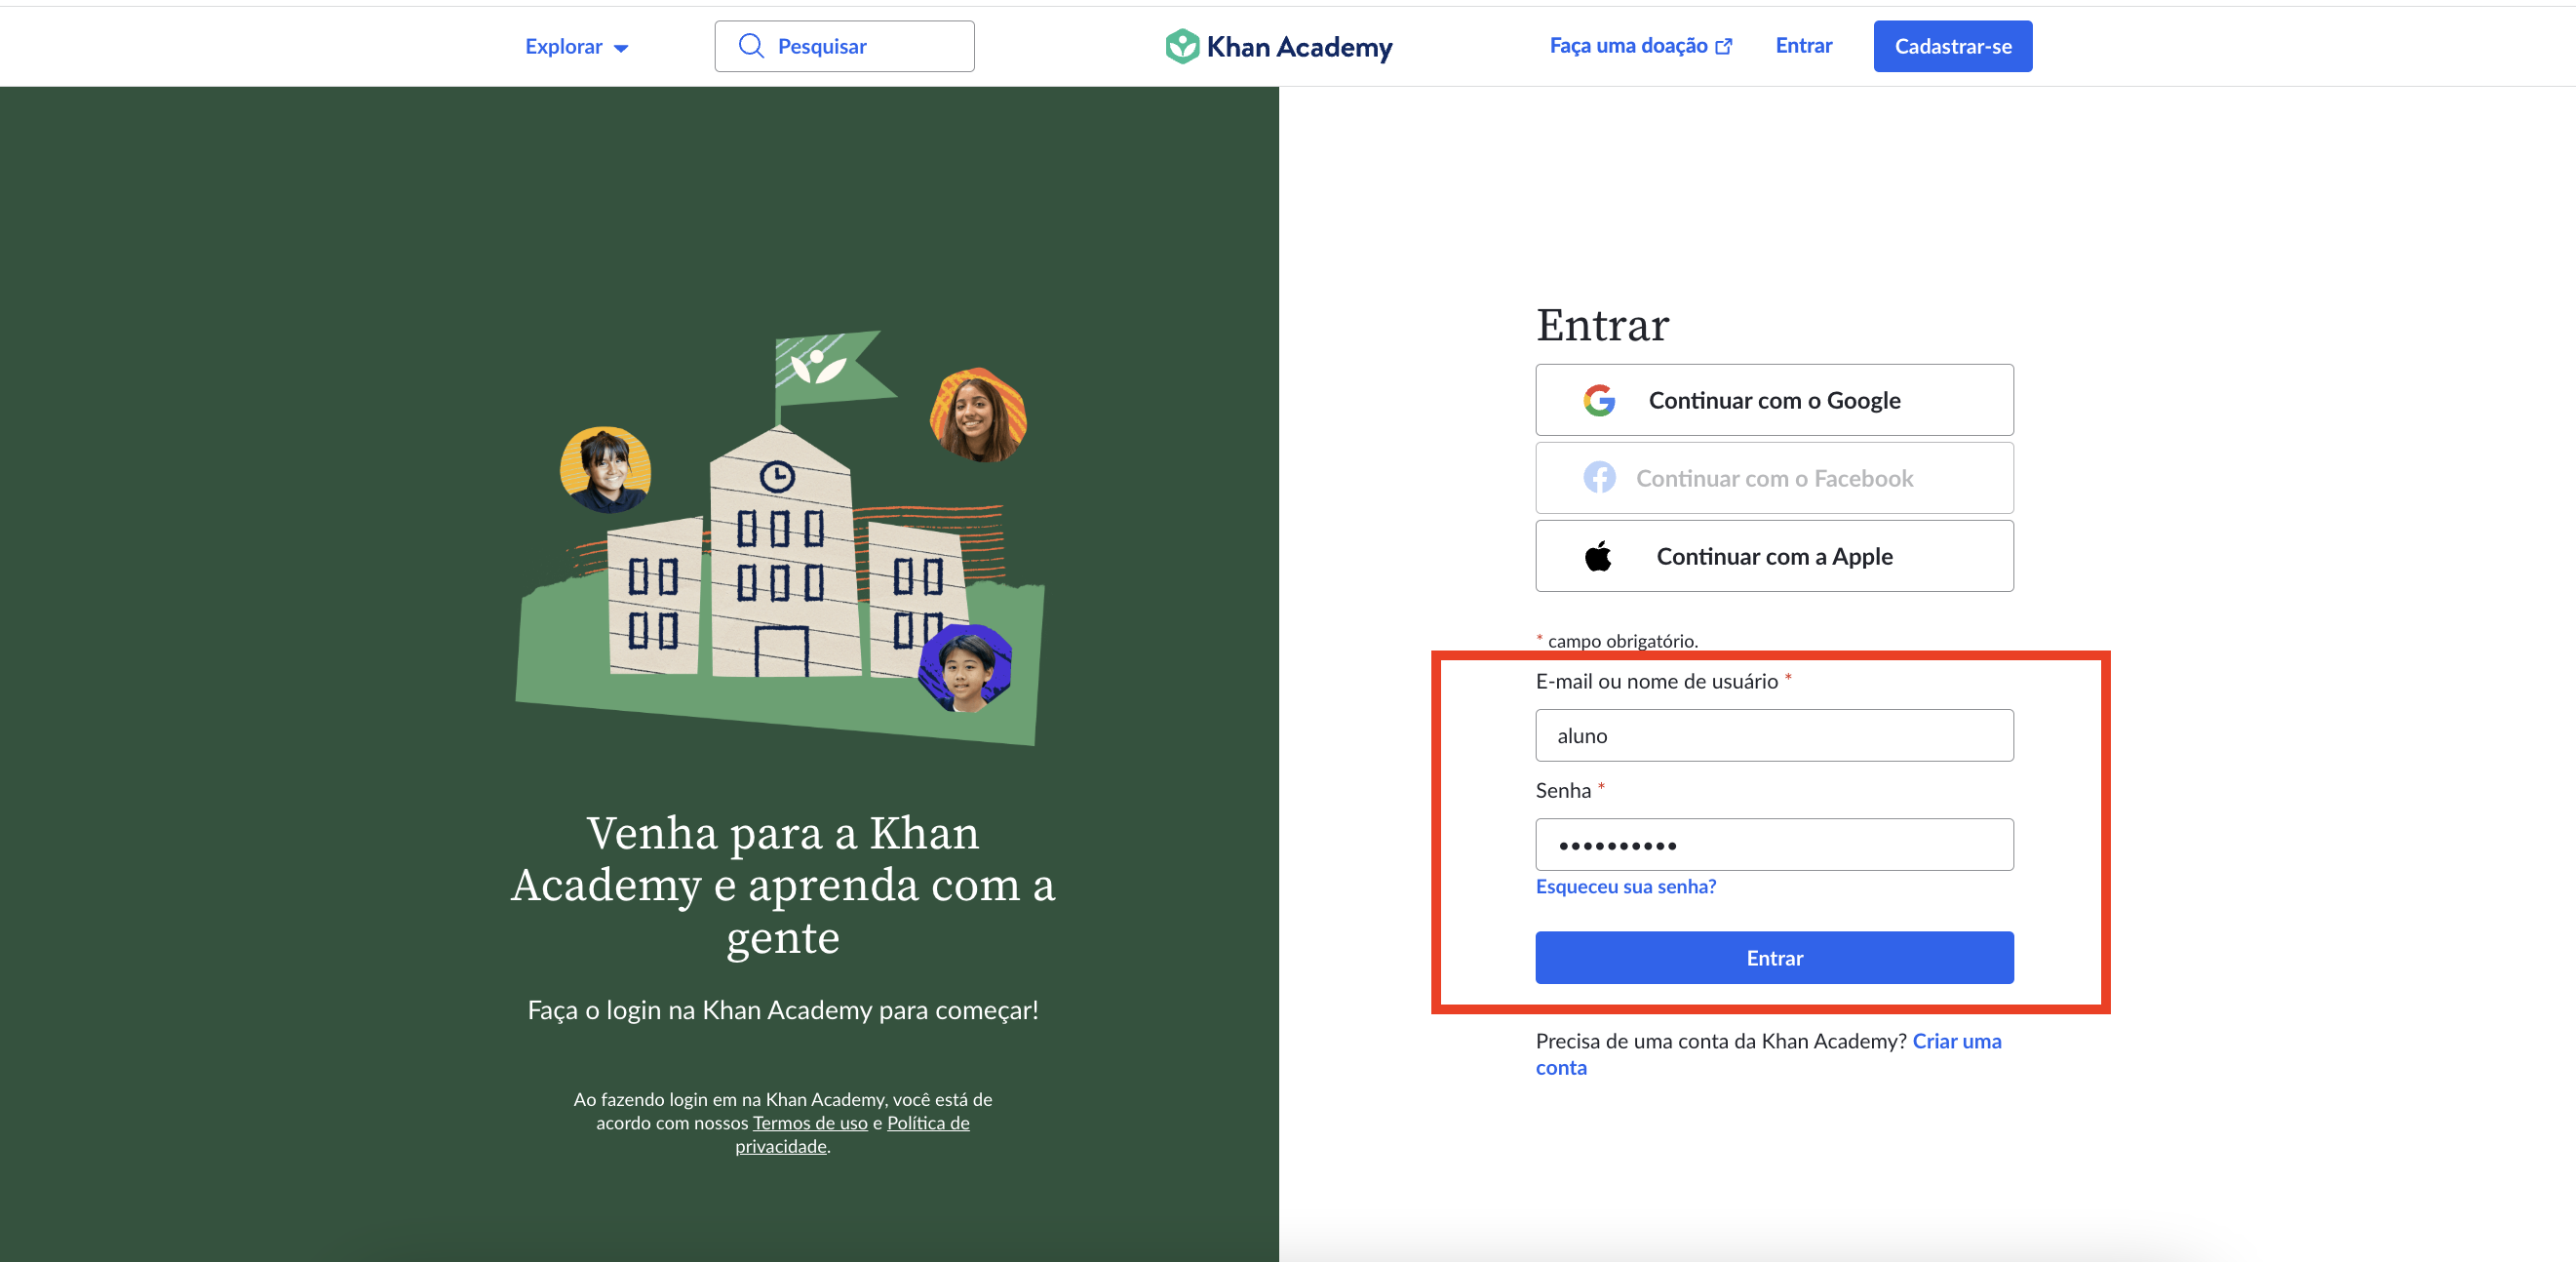Focus the Senha password field
This screenshot has height=1262, width=2576.
[x=1774, y=845]
